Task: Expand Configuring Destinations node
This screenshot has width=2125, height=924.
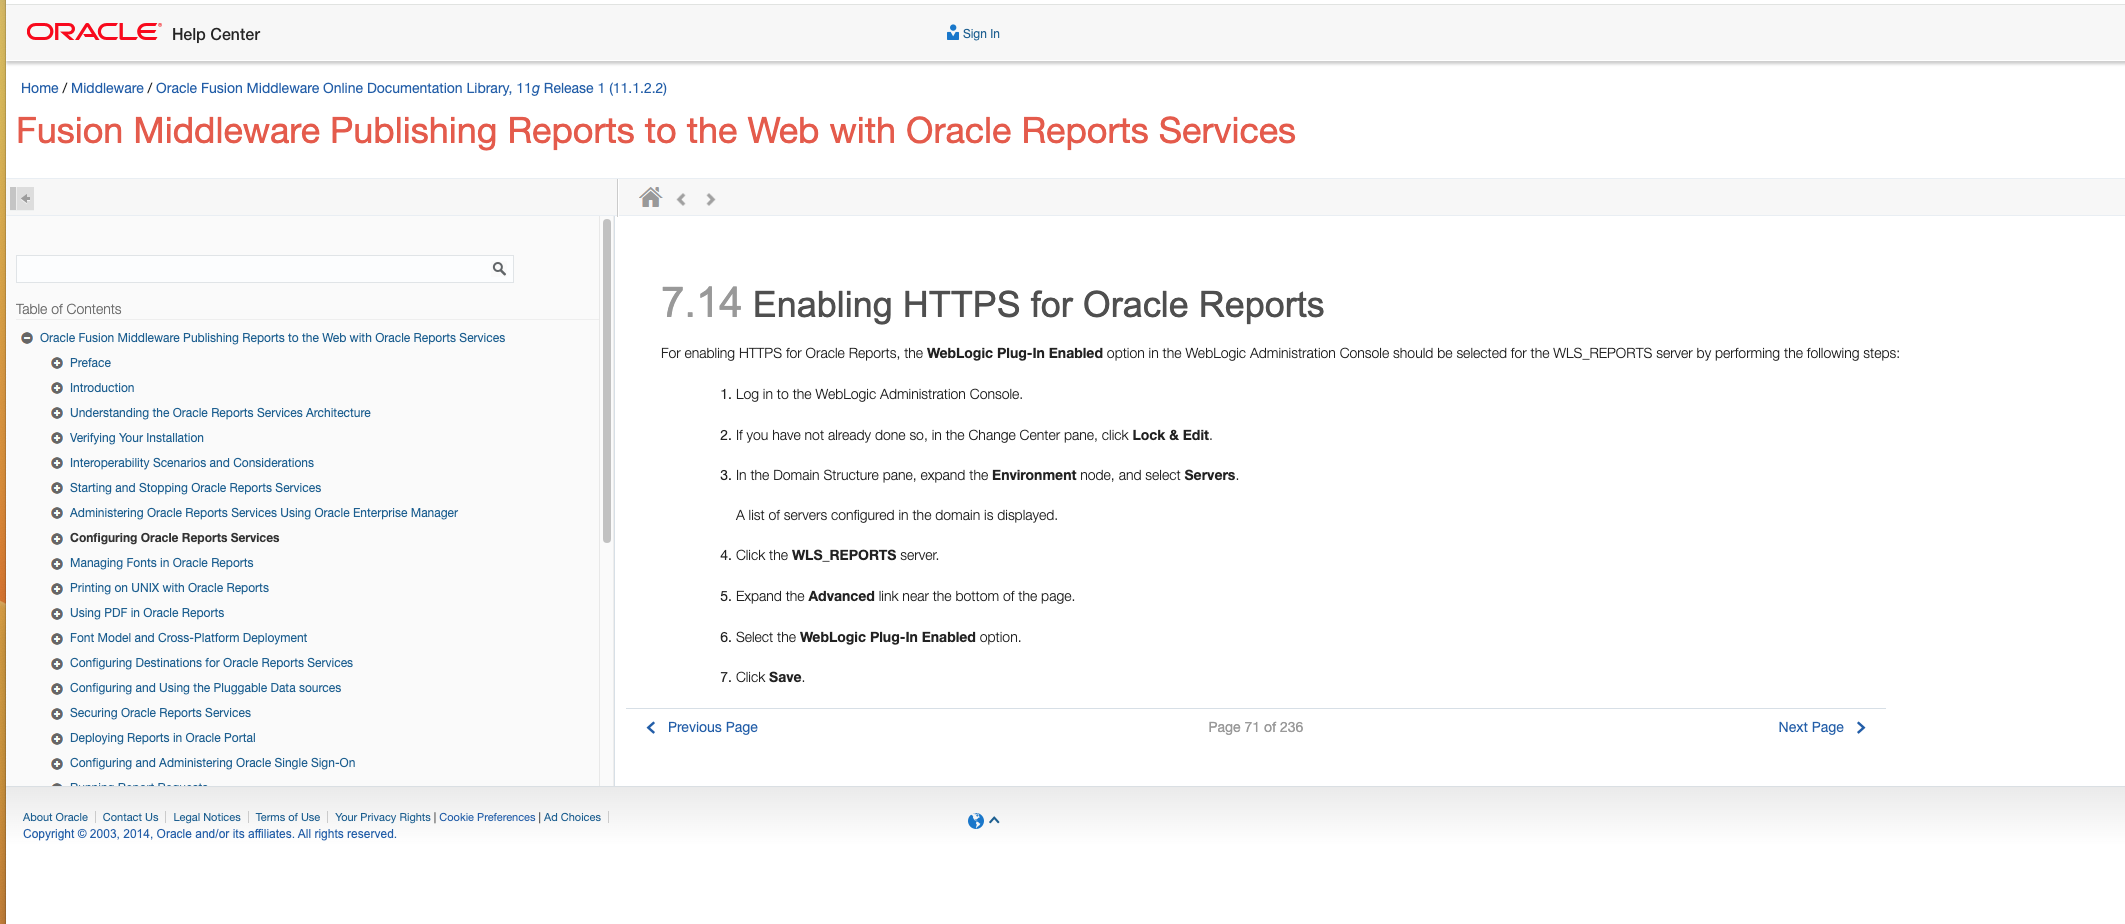Action: click(57, 663)
